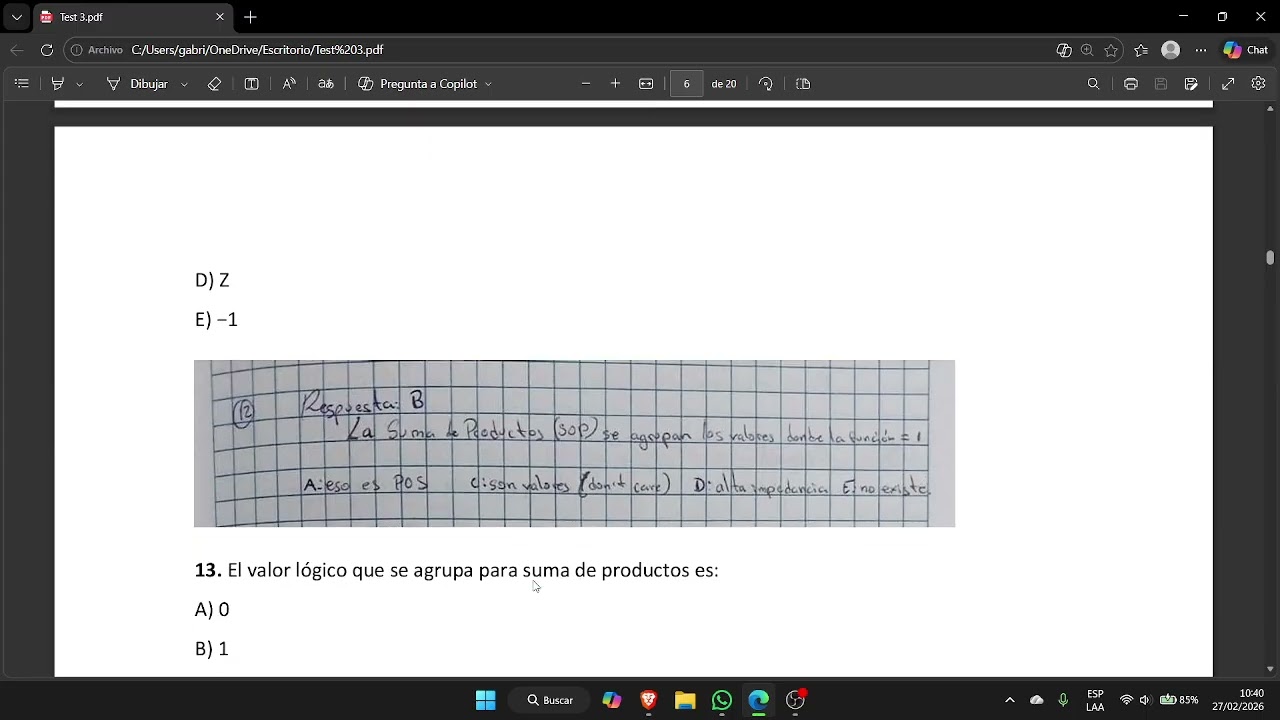Zoom out of the PDF
This screenshot has width=1280, height=720.
(586, 84)
